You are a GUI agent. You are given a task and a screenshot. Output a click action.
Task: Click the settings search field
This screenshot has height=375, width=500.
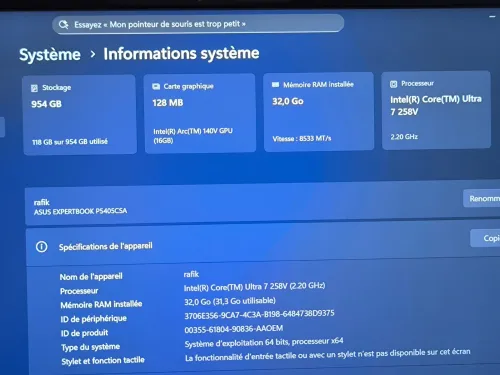click(x=198, y=24)
